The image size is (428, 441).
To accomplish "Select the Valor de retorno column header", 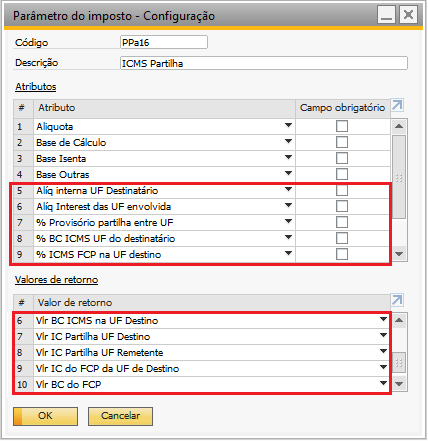I will (x=212, y=303).
